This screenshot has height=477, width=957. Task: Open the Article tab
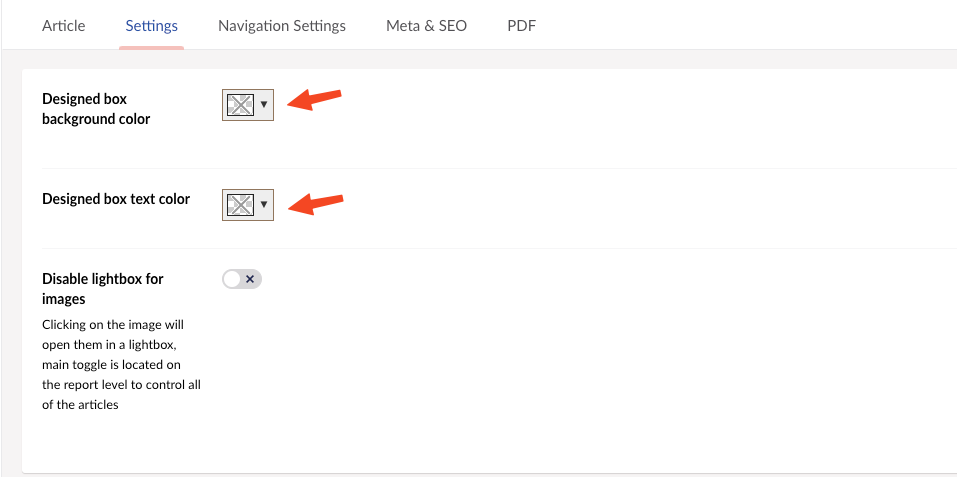coord(64,26)
